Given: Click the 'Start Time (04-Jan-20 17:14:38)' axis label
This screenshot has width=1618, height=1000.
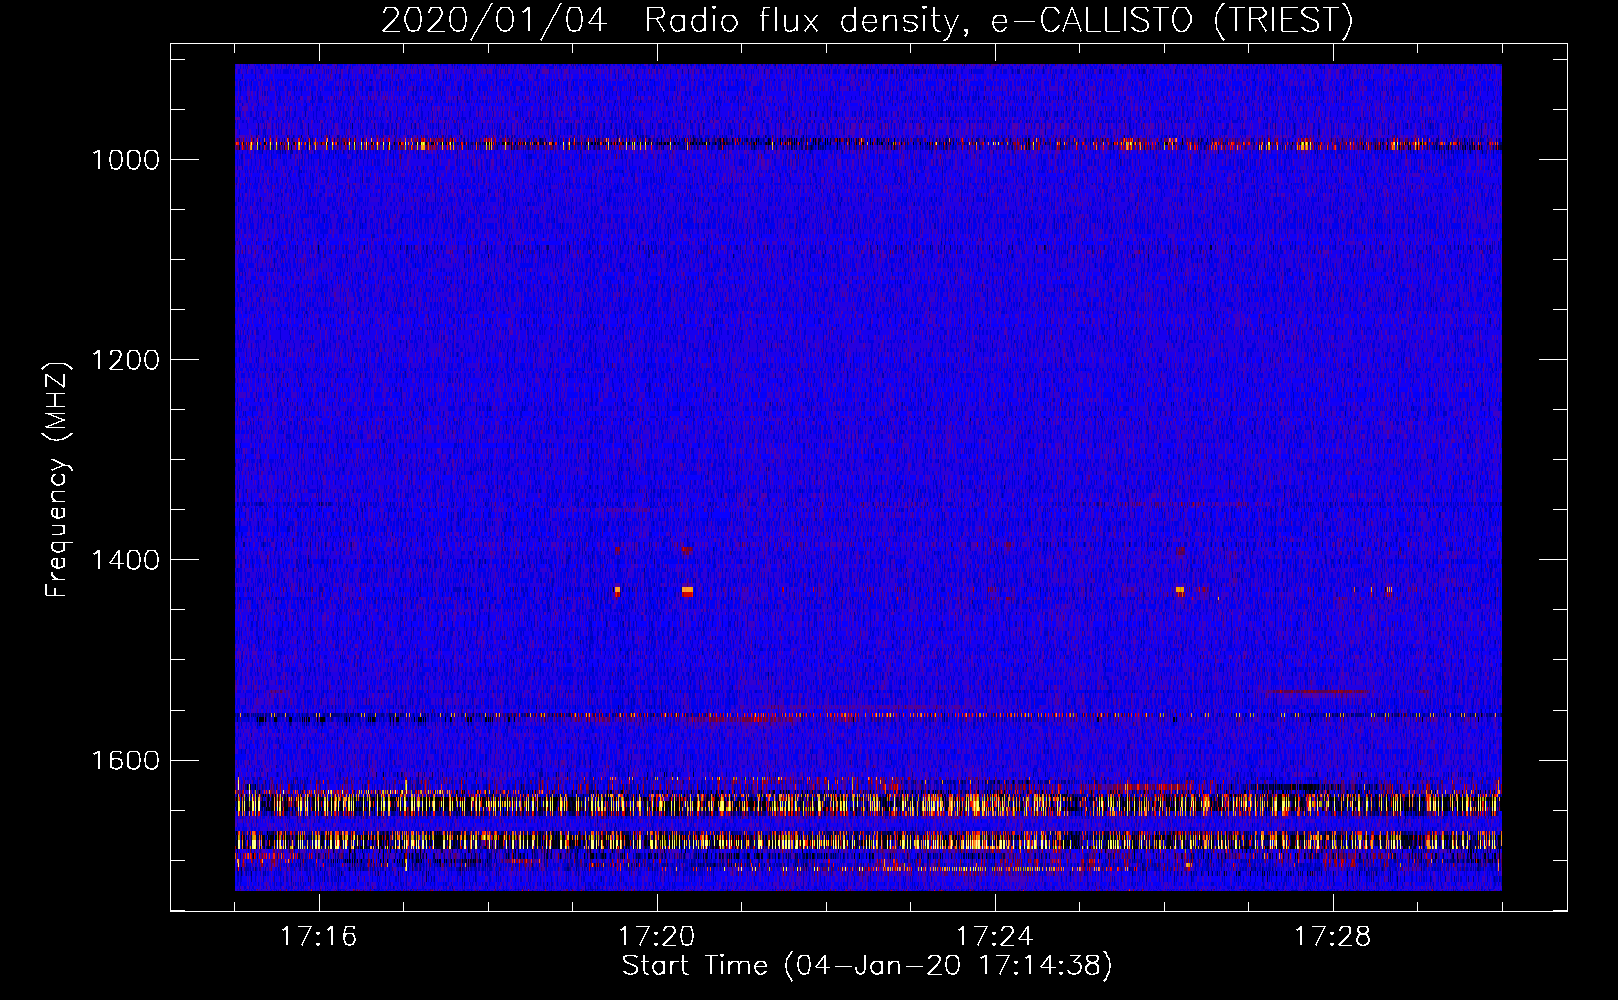Looking at the screenshot, I should tap(867, 966).
